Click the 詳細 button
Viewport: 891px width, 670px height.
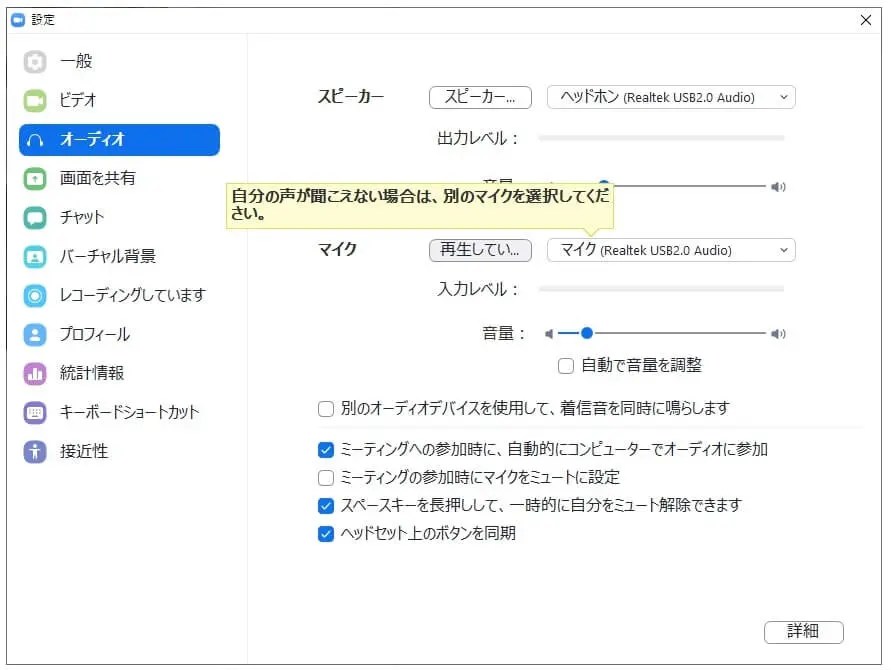803,632
